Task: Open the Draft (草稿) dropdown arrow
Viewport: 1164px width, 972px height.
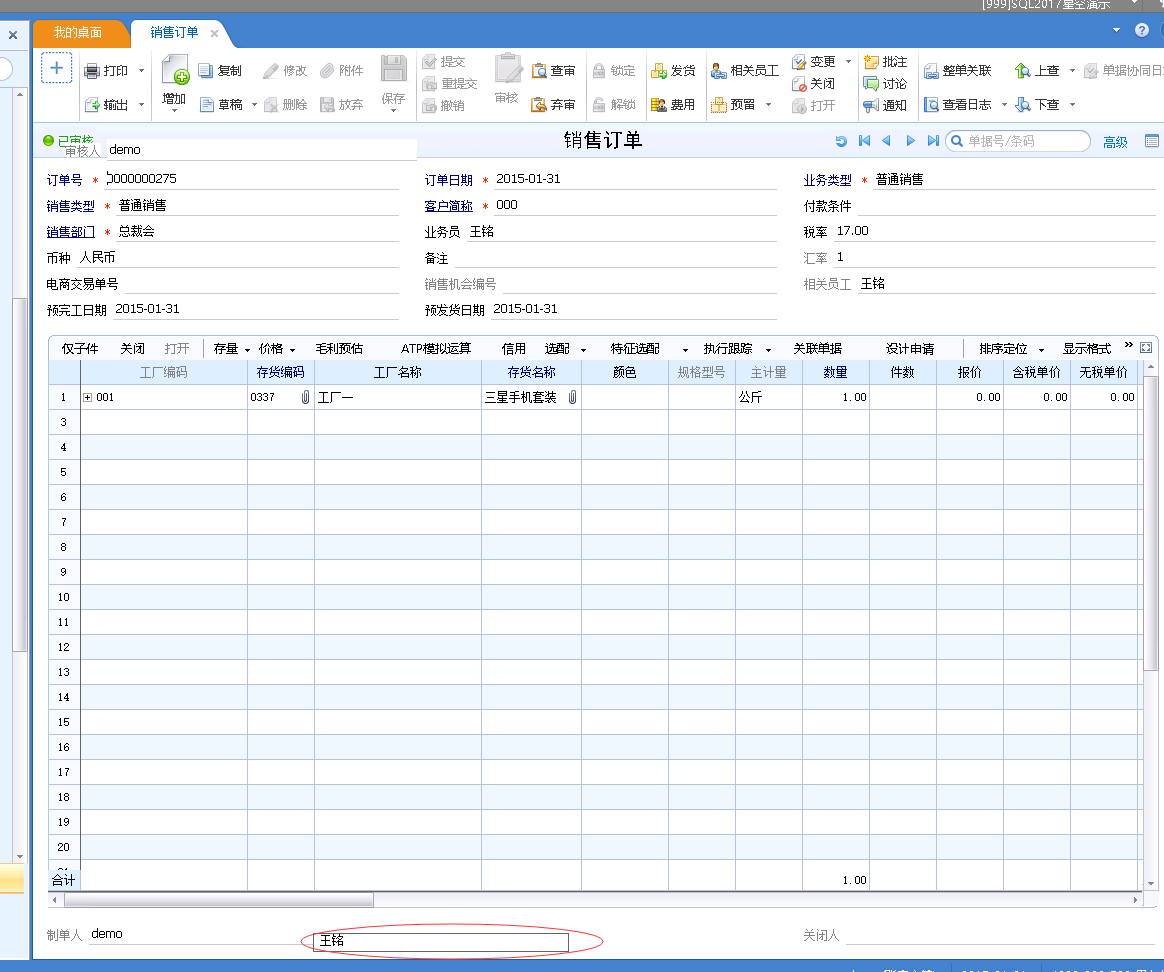Action: [x=254, y=105]
